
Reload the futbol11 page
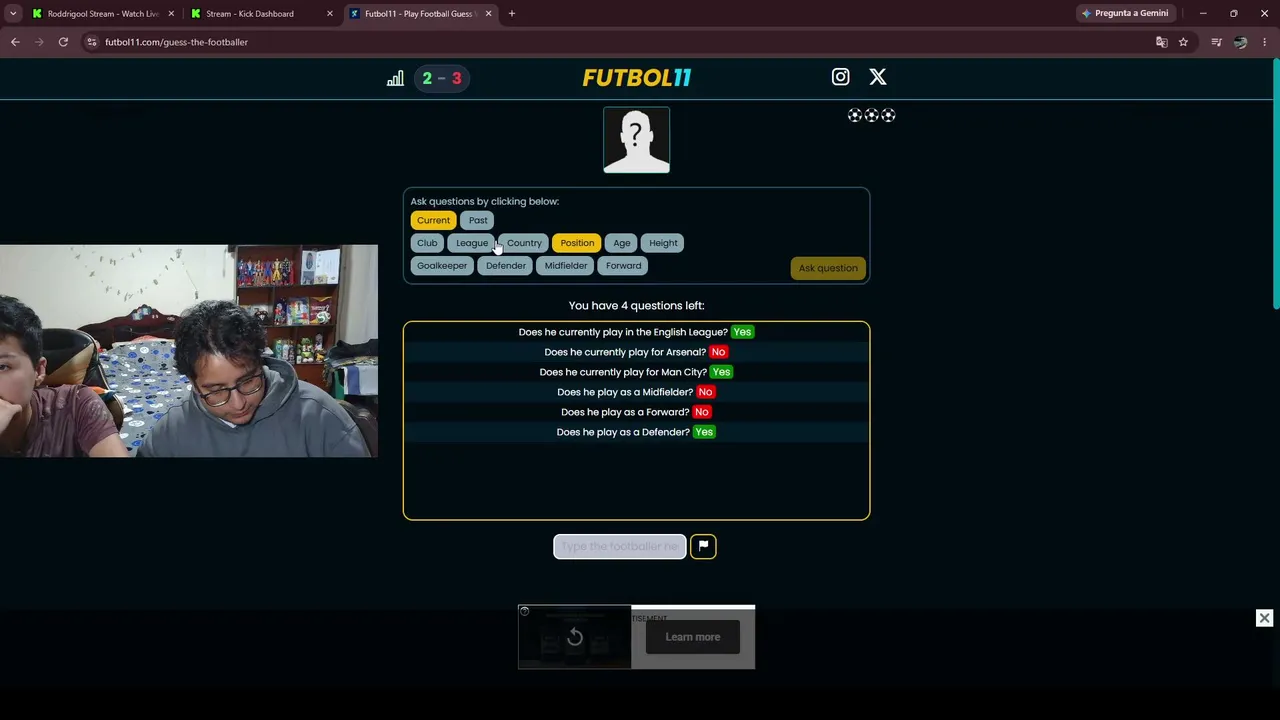63,42
